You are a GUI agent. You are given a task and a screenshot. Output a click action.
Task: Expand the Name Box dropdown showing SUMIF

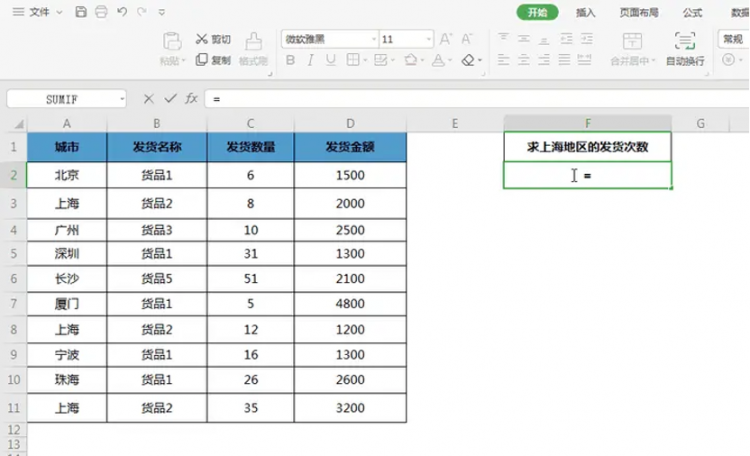coord(122,99)
